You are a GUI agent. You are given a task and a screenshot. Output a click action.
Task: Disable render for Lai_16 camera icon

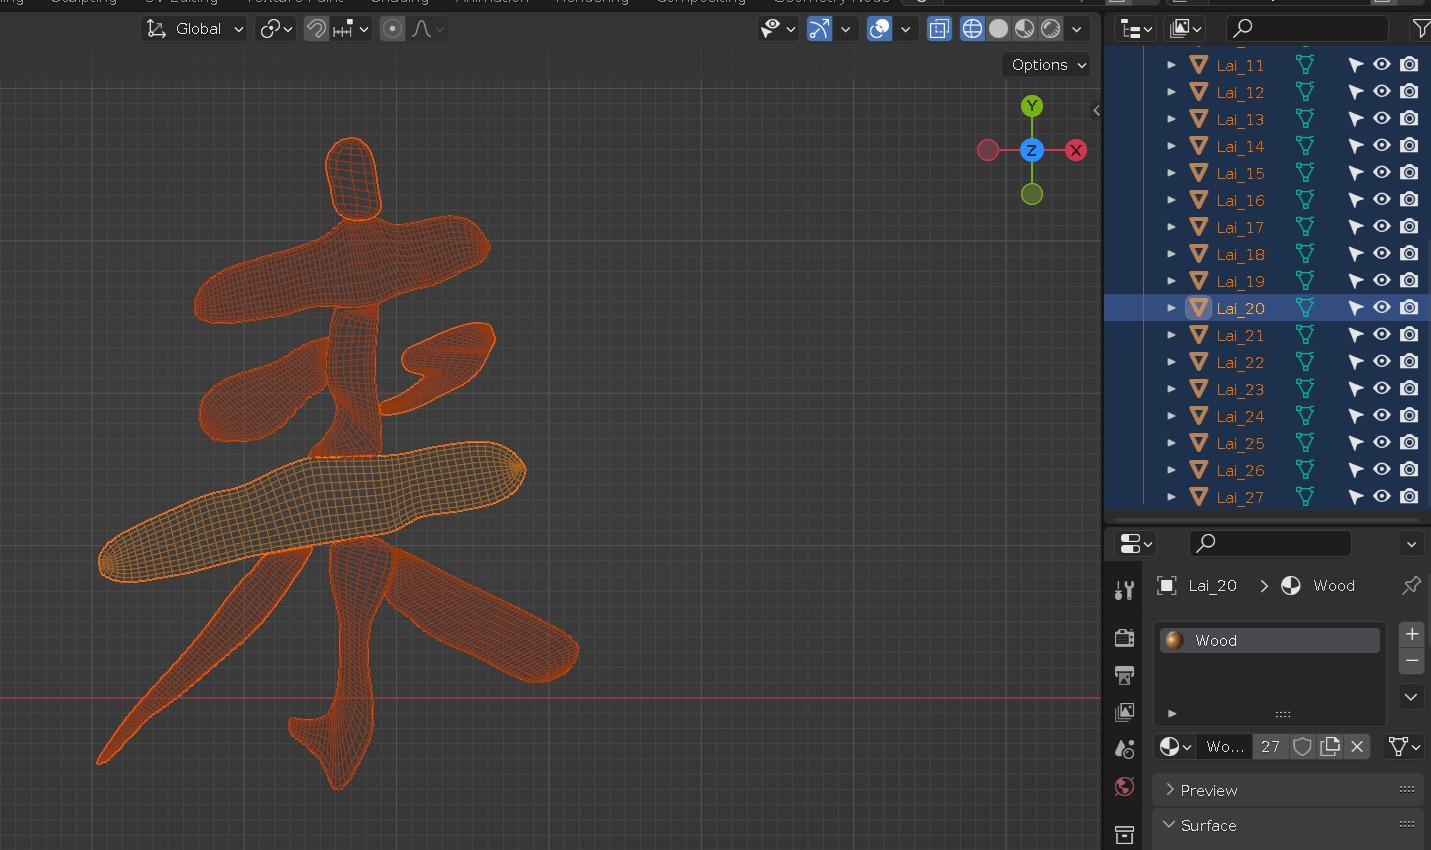click(1409, 200)
